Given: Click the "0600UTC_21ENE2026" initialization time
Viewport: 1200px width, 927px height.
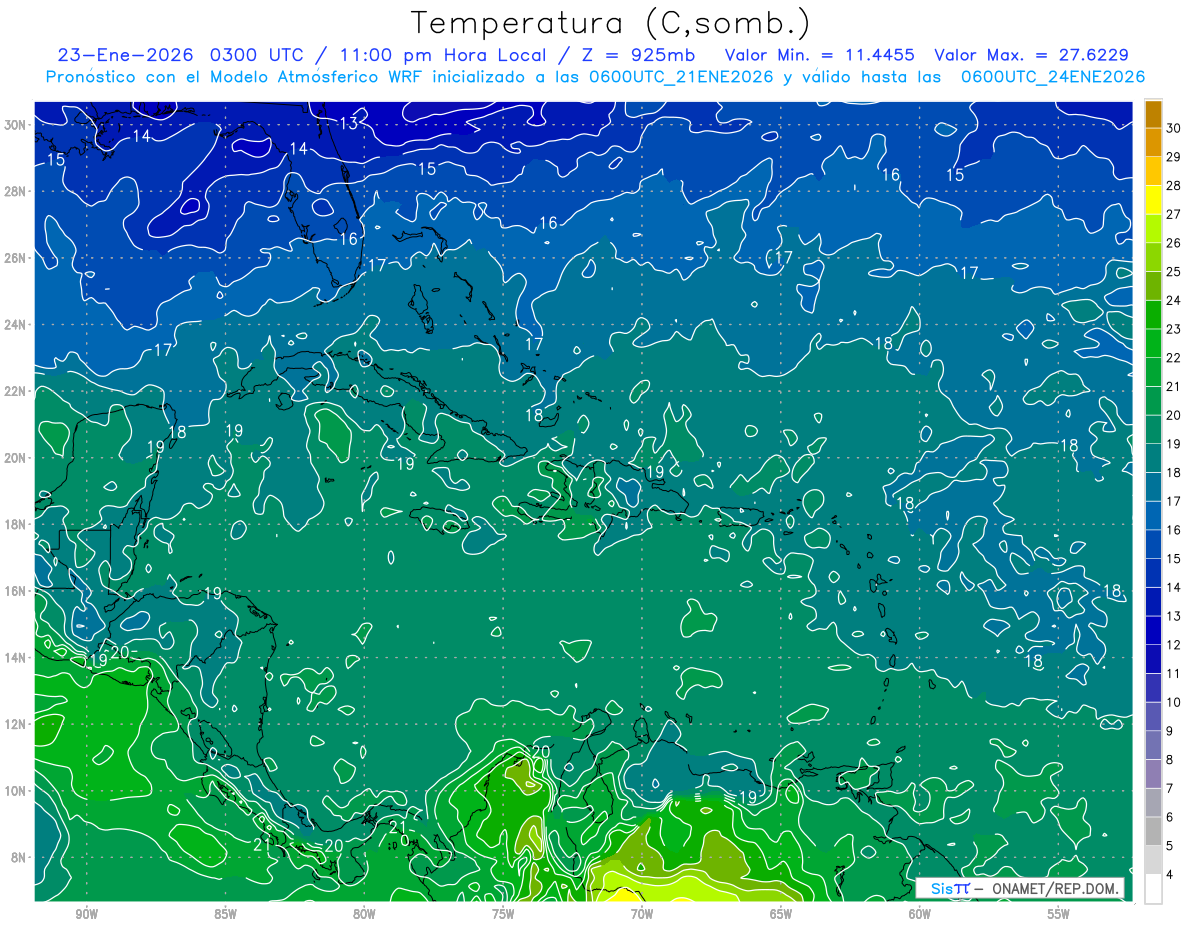Looking at the screenshot, I should coord(681,77).
